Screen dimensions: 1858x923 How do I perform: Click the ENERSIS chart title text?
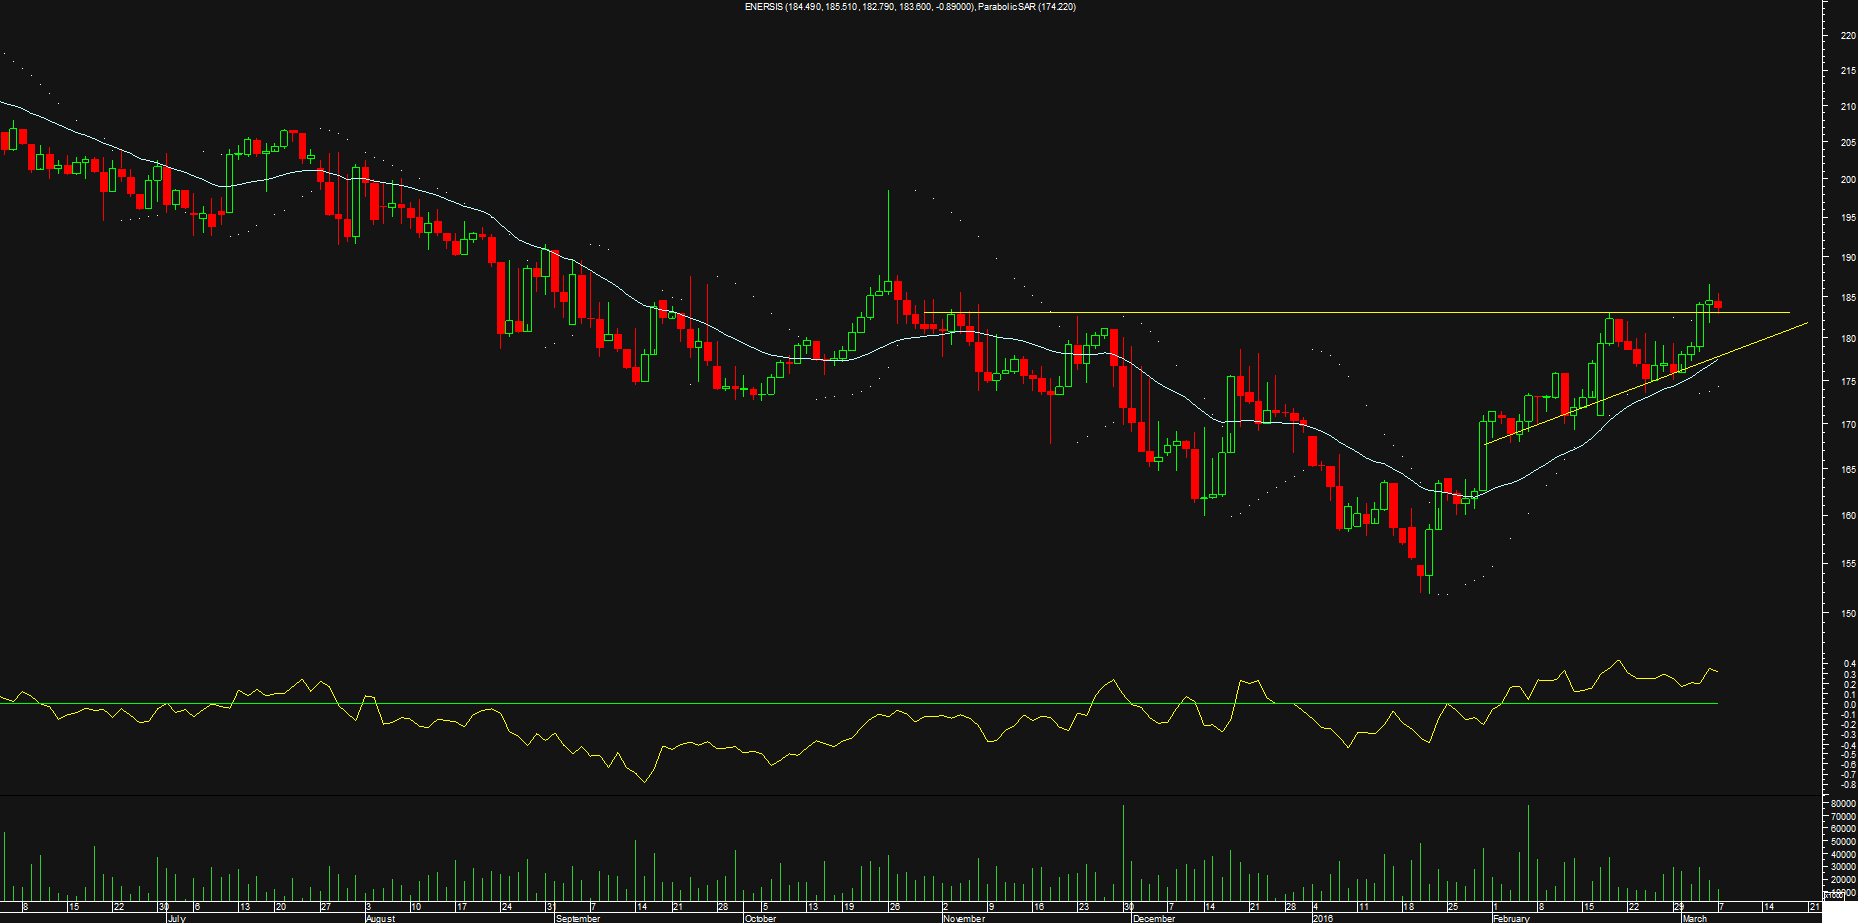click(x=910, y=7)
